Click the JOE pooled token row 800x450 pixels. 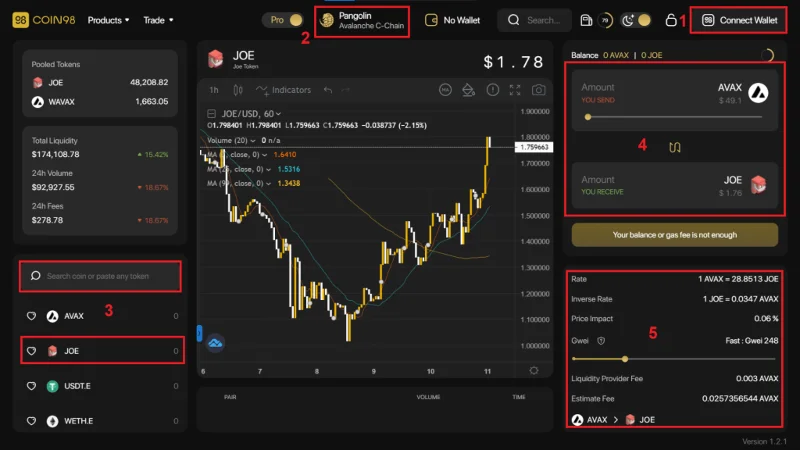pos(99,83)
